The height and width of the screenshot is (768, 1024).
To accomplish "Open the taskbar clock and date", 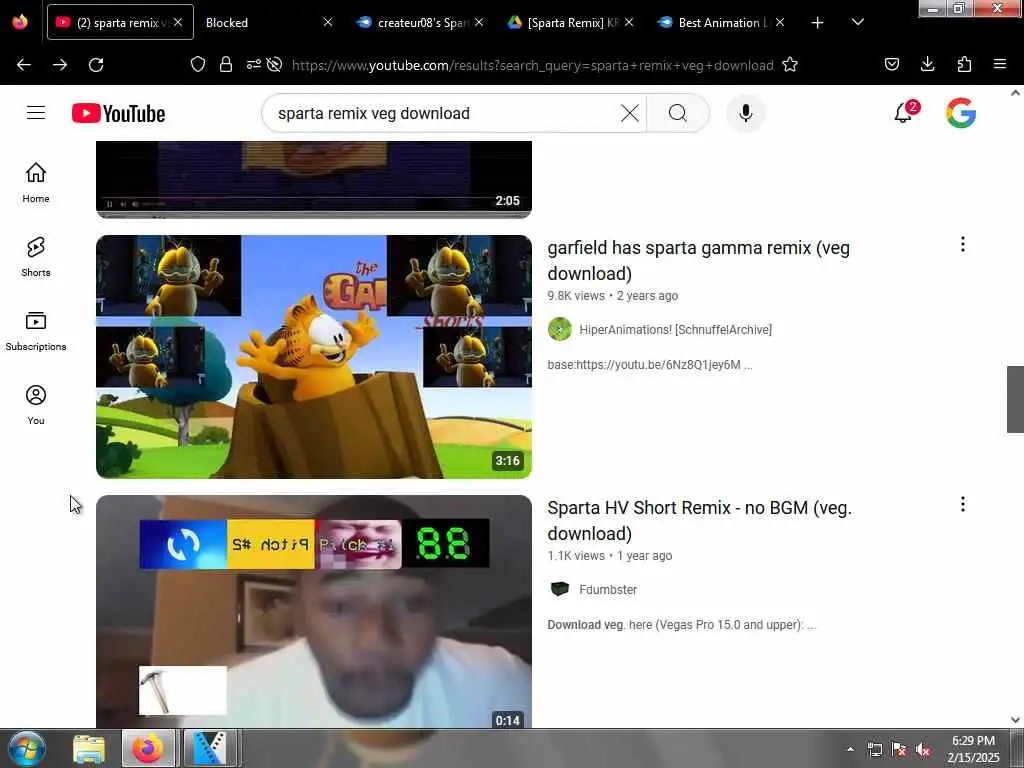I will tap(973, 749).
